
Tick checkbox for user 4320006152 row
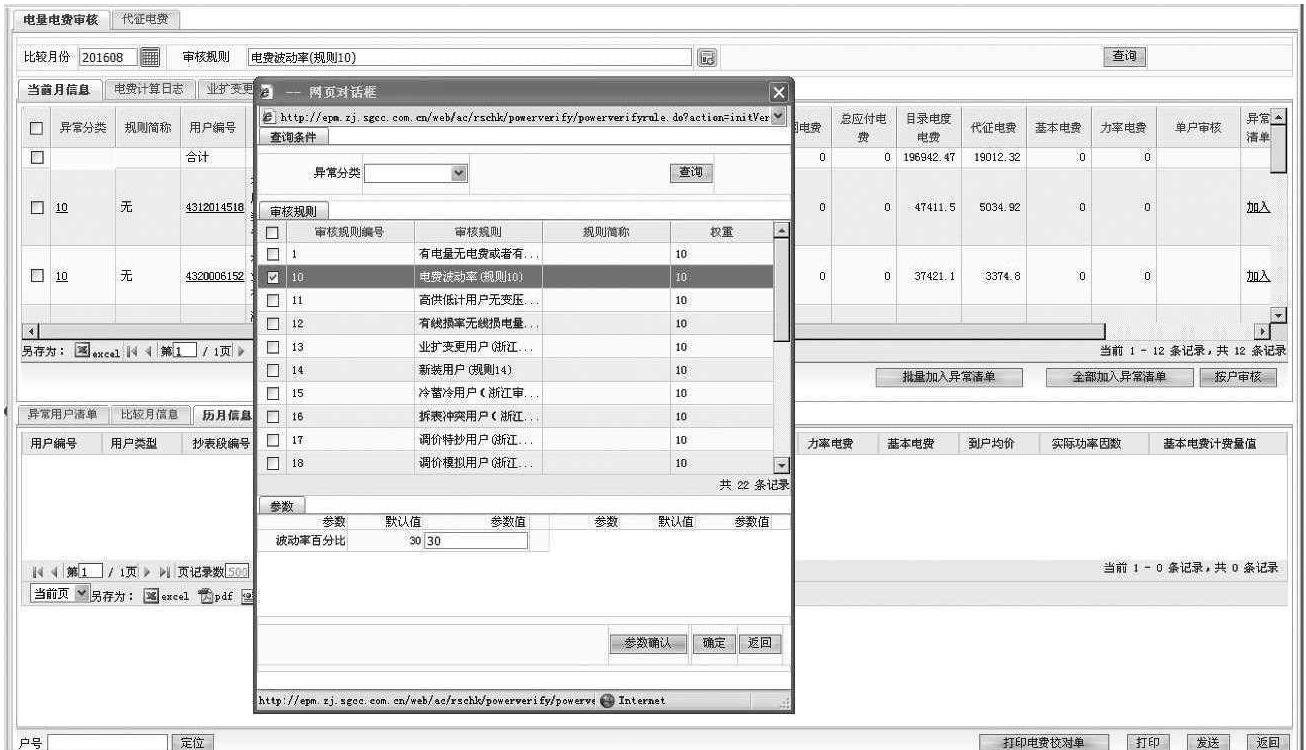(x=37, y=275)
